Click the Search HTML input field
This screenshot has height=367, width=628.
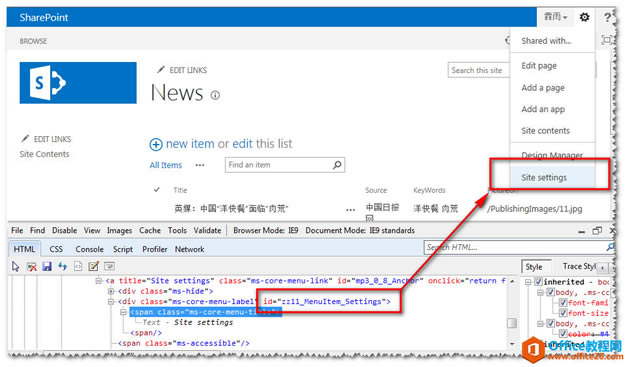tap(515, 247)
